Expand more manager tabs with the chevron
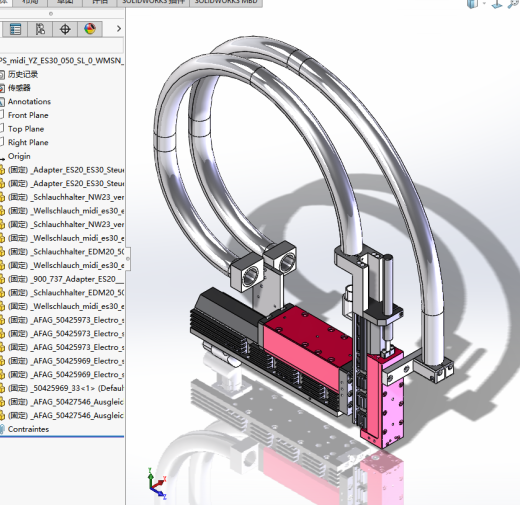 119,29
